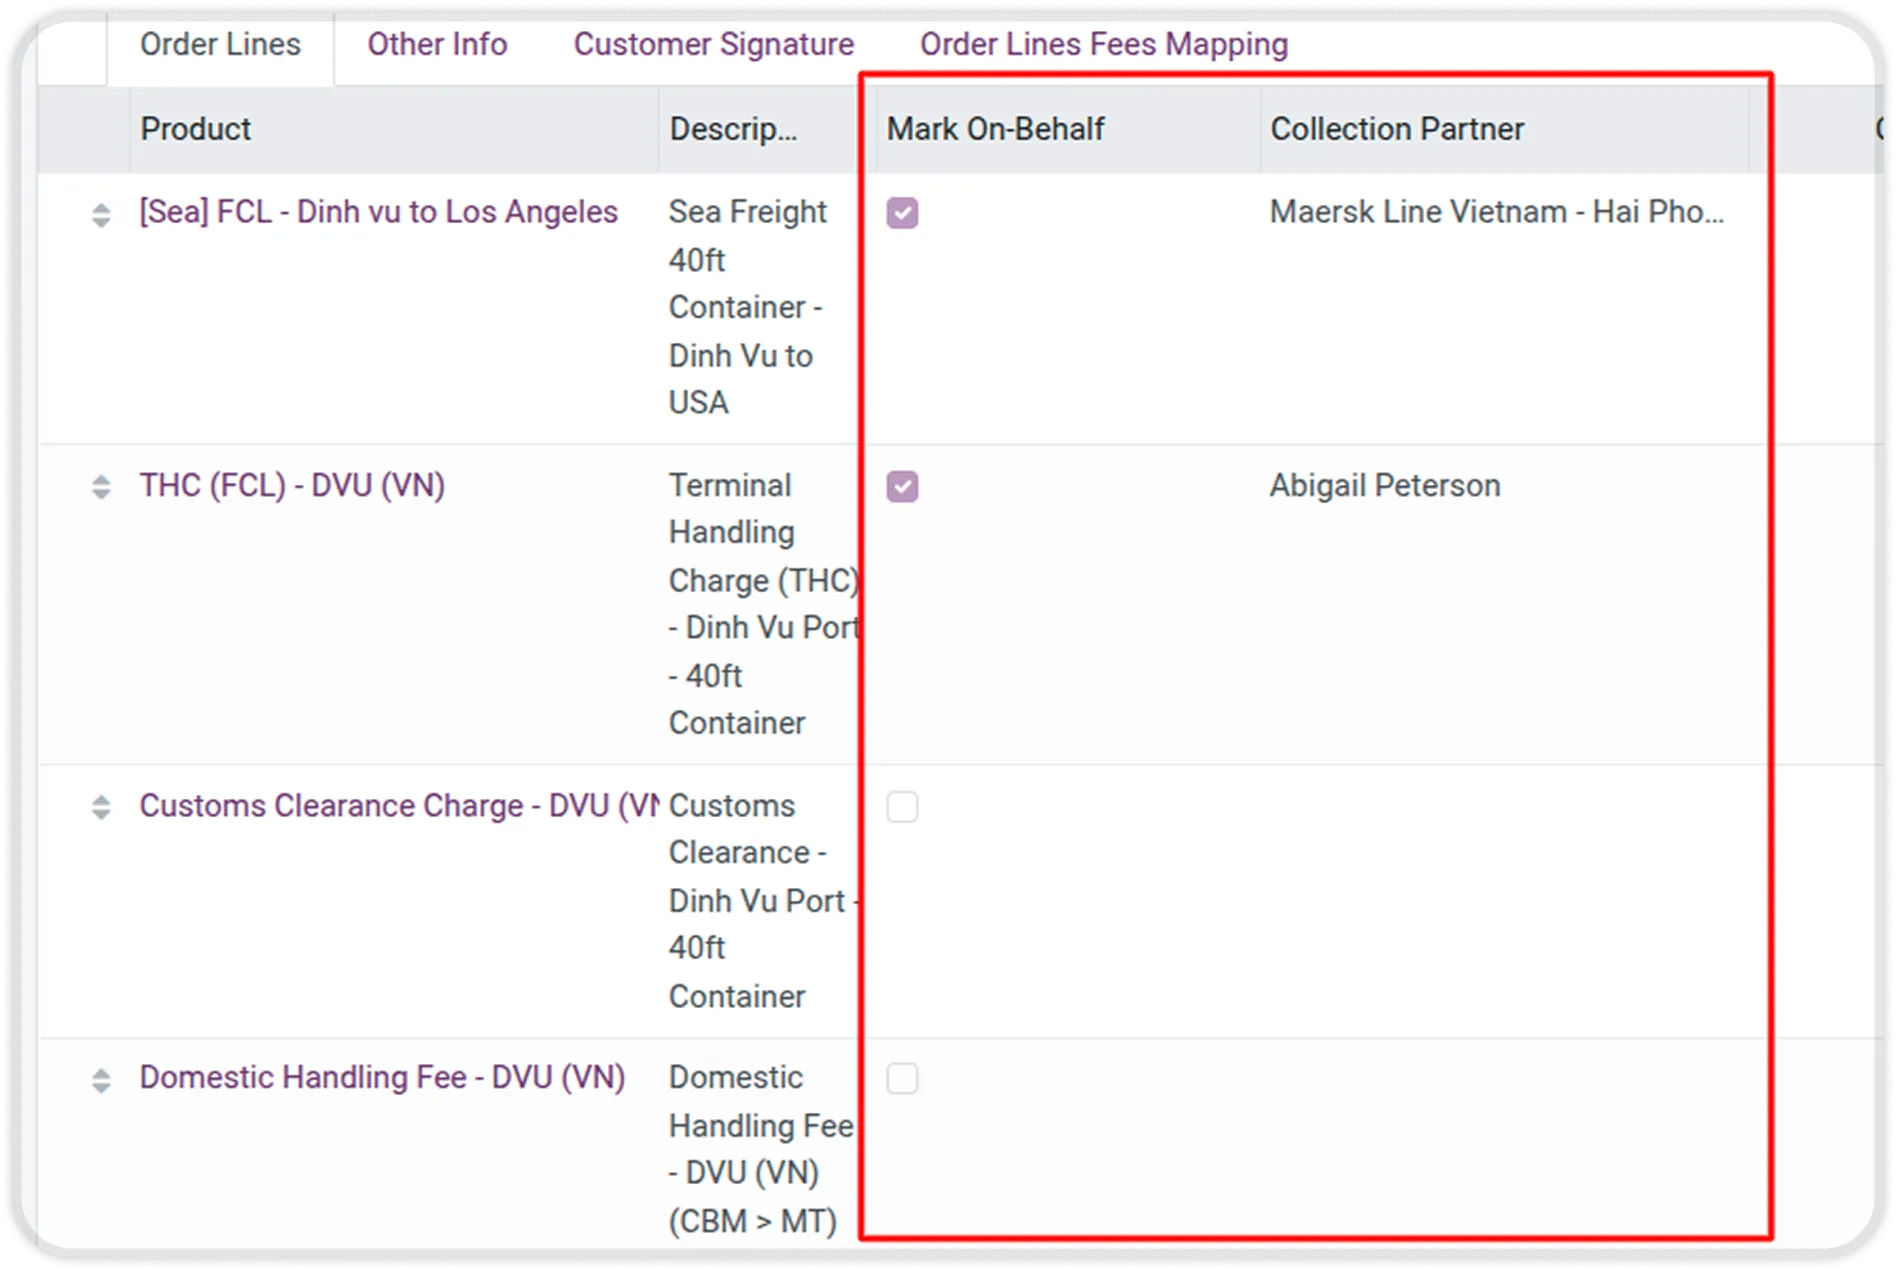Open Domestic Handling Fee product link
The height and width of the screenshot is (1271, 1897).
click(x=382, y=1077)
